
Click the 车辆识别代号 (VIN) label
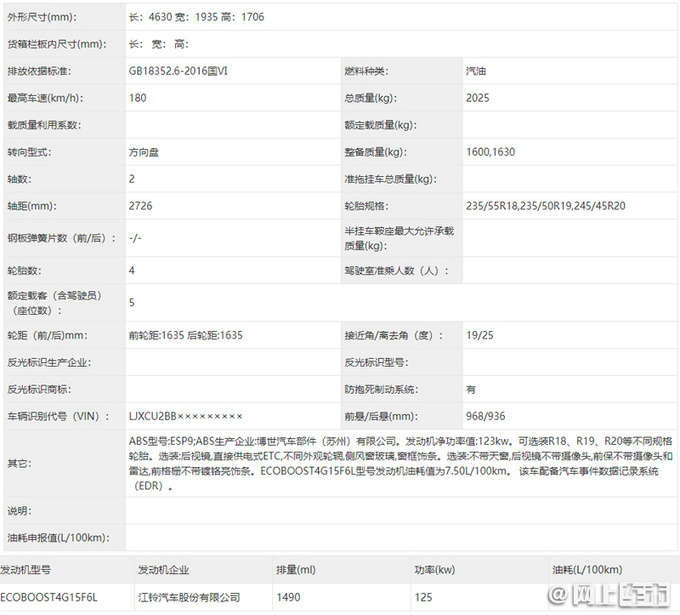pos(58,416)
